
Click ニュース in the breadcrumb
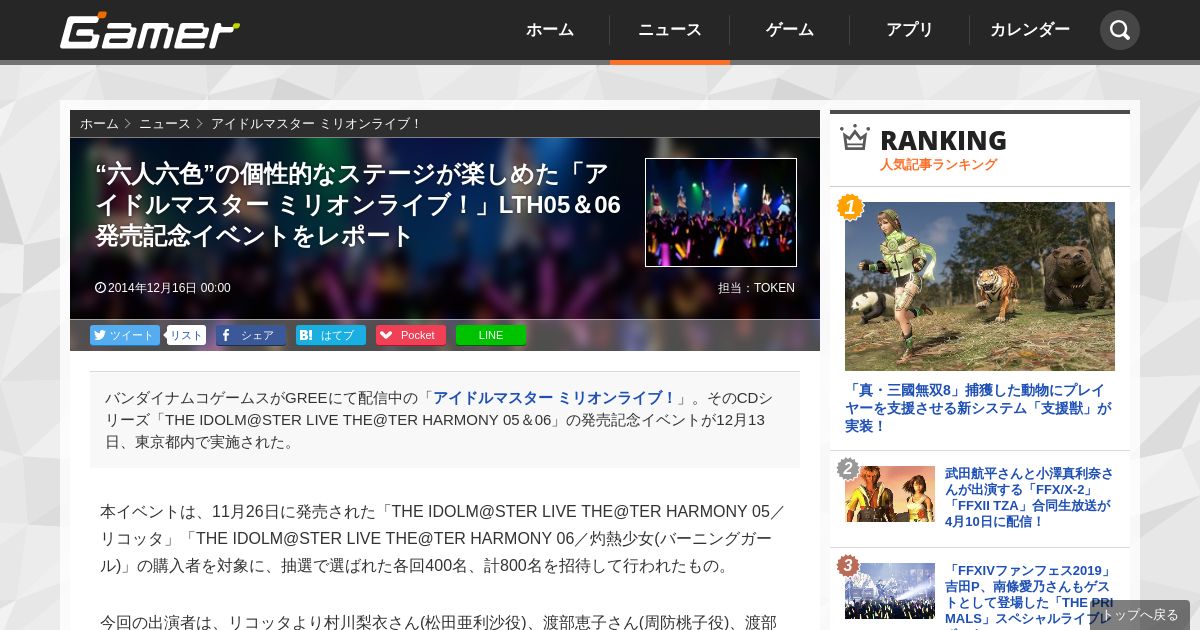164,124
